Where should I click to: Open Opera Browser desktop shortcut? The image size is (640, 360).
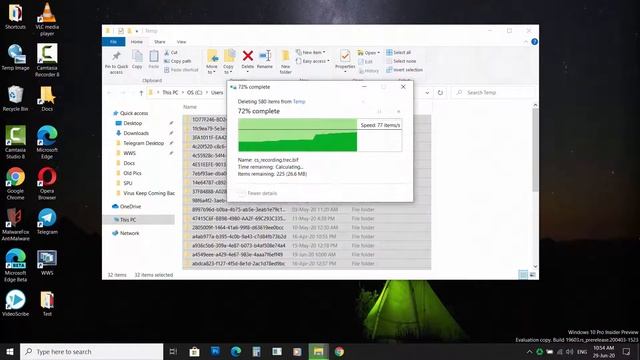coord(47,183)
